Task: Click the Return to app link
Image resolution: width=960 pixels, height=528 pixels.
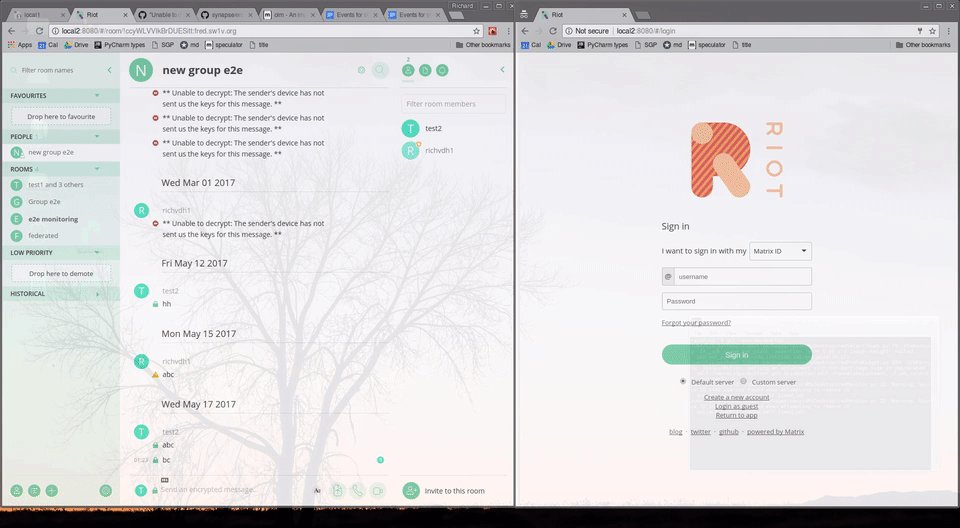Action: point(737,415)
